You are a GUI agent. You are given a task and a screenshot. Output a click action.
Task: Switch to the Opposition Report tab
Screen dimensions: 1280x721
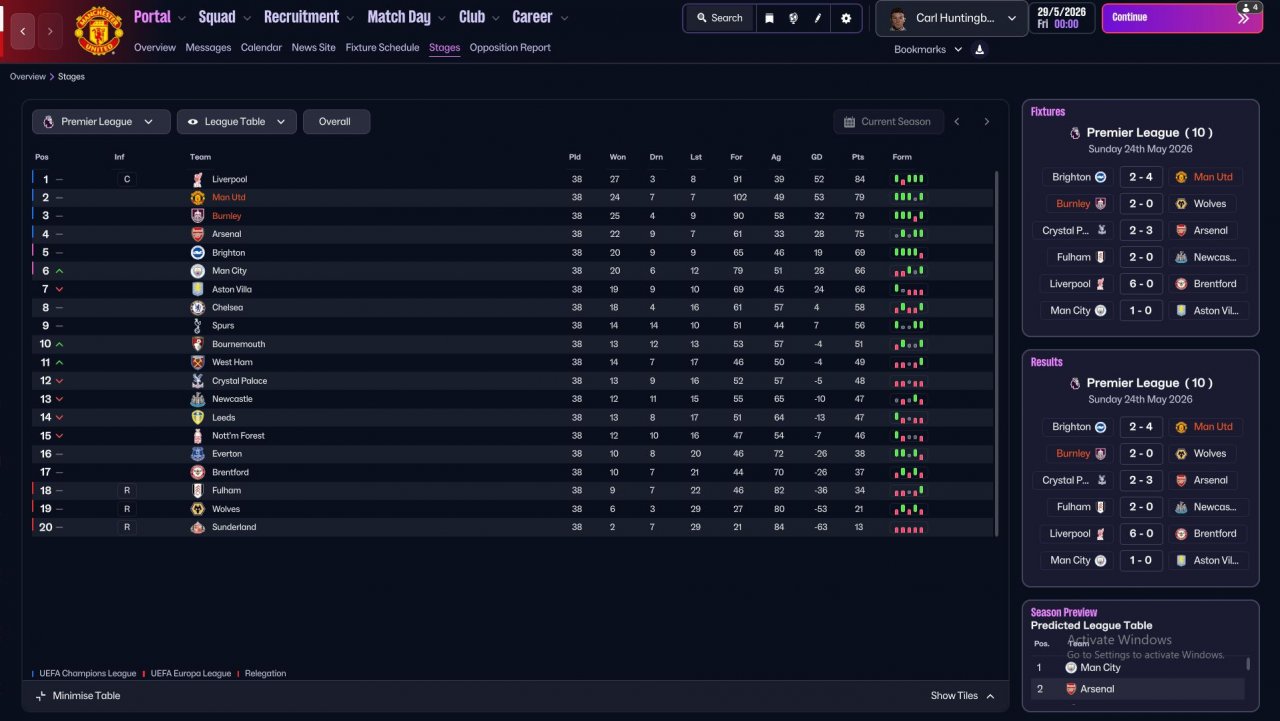[510, 48]
